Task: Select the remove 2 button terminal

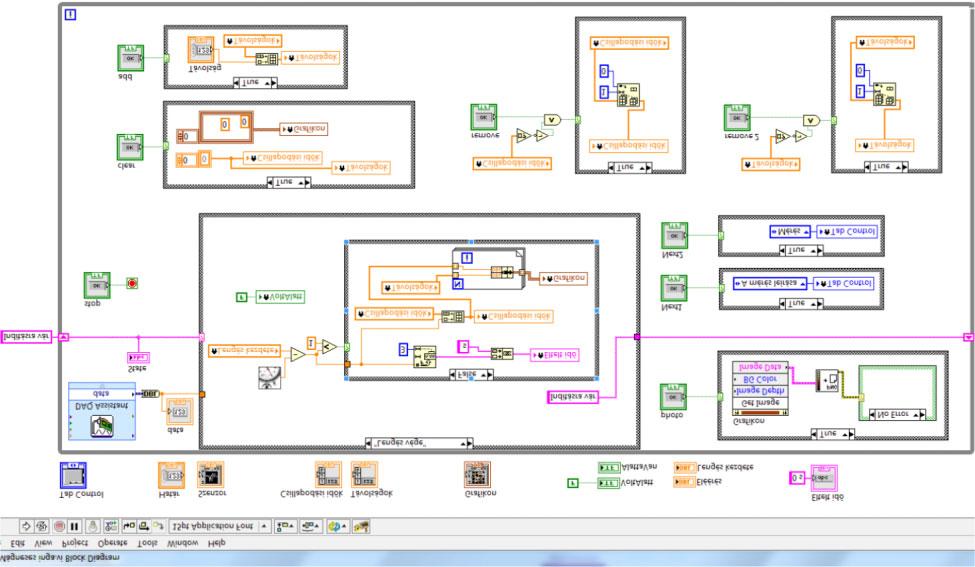Action: click(x=737, y=118)
